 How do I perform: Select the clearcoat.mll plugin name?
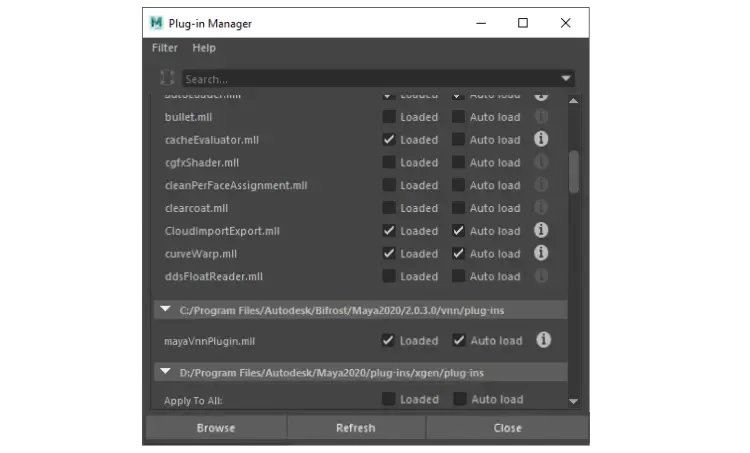click(x=197, y=208)
